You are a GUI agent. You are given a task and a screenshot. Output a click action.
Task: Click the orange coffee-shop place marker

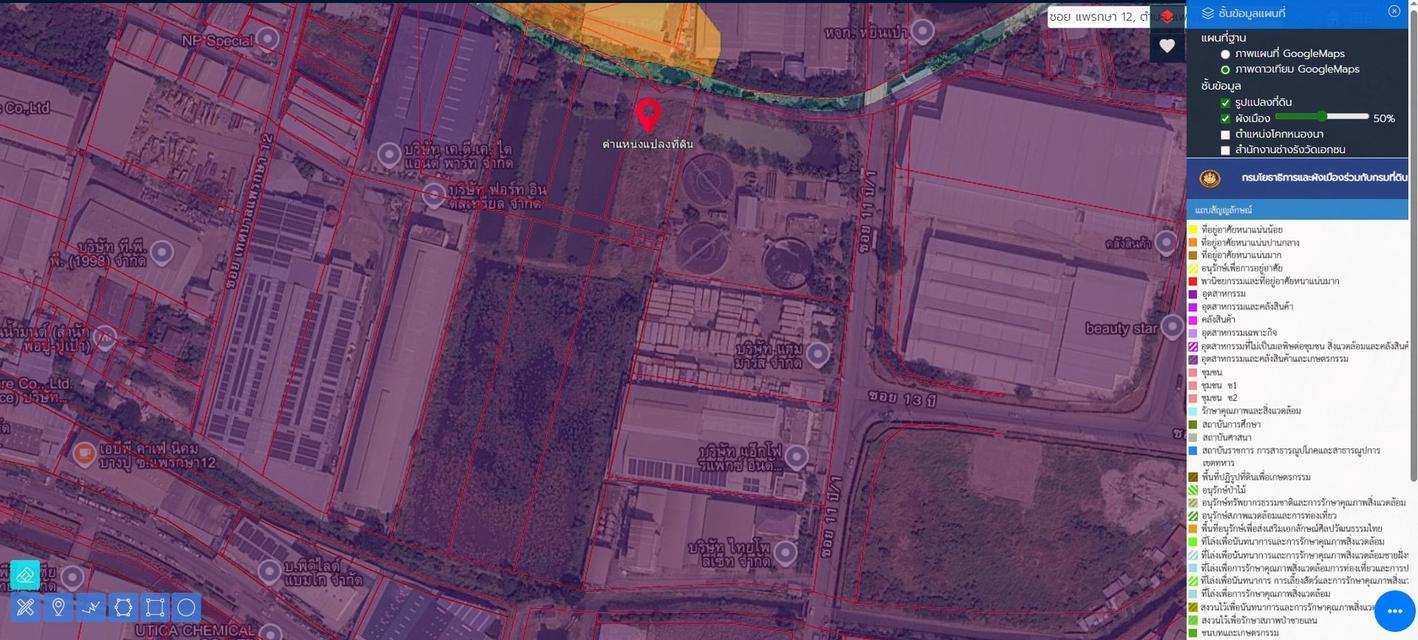click(x=84, y=454)
